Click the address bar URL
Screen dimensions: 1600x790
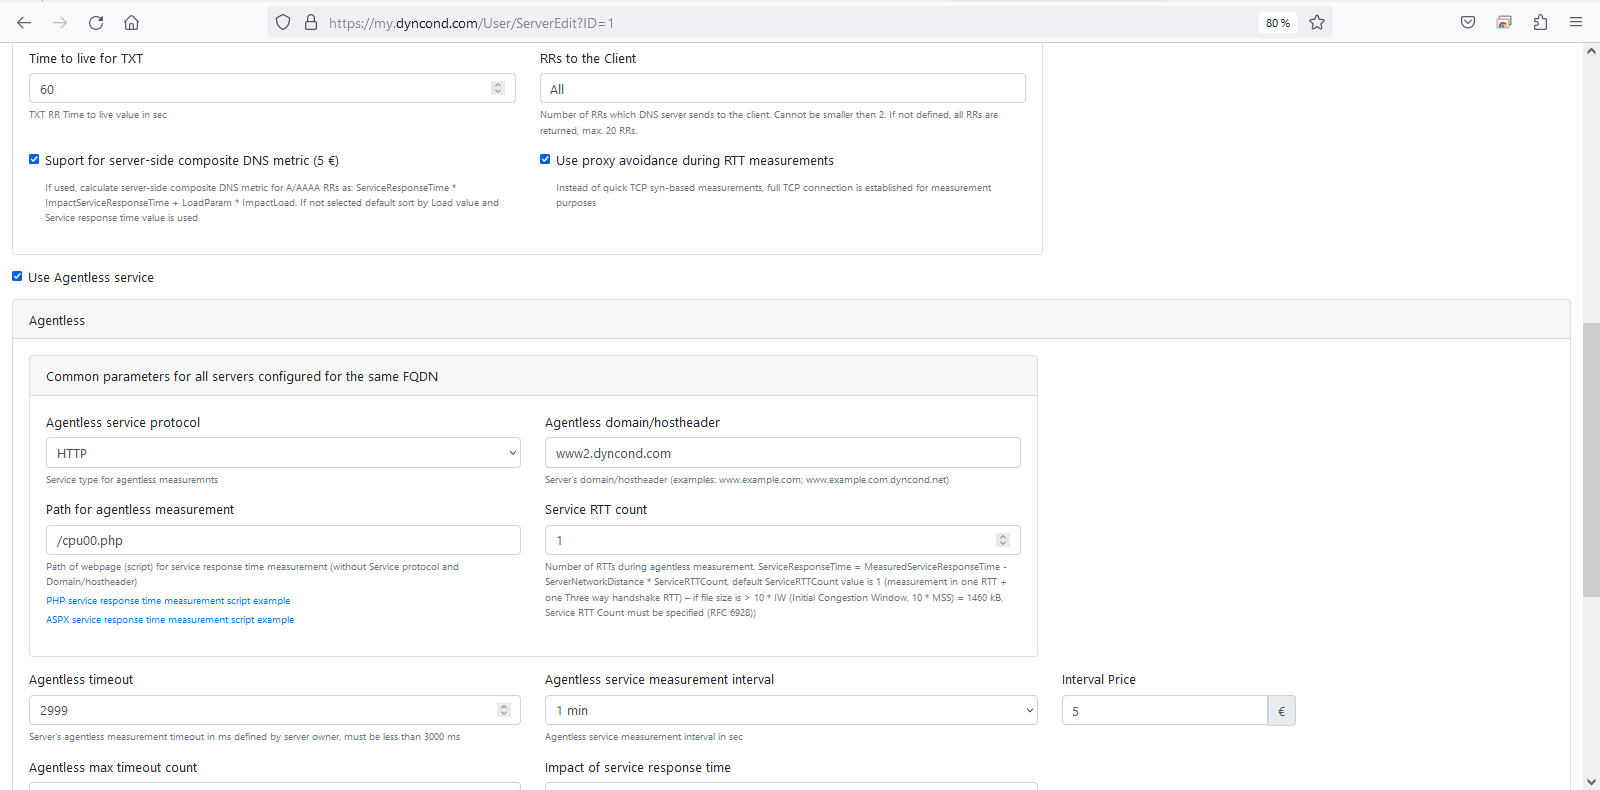tap(471, 23)
